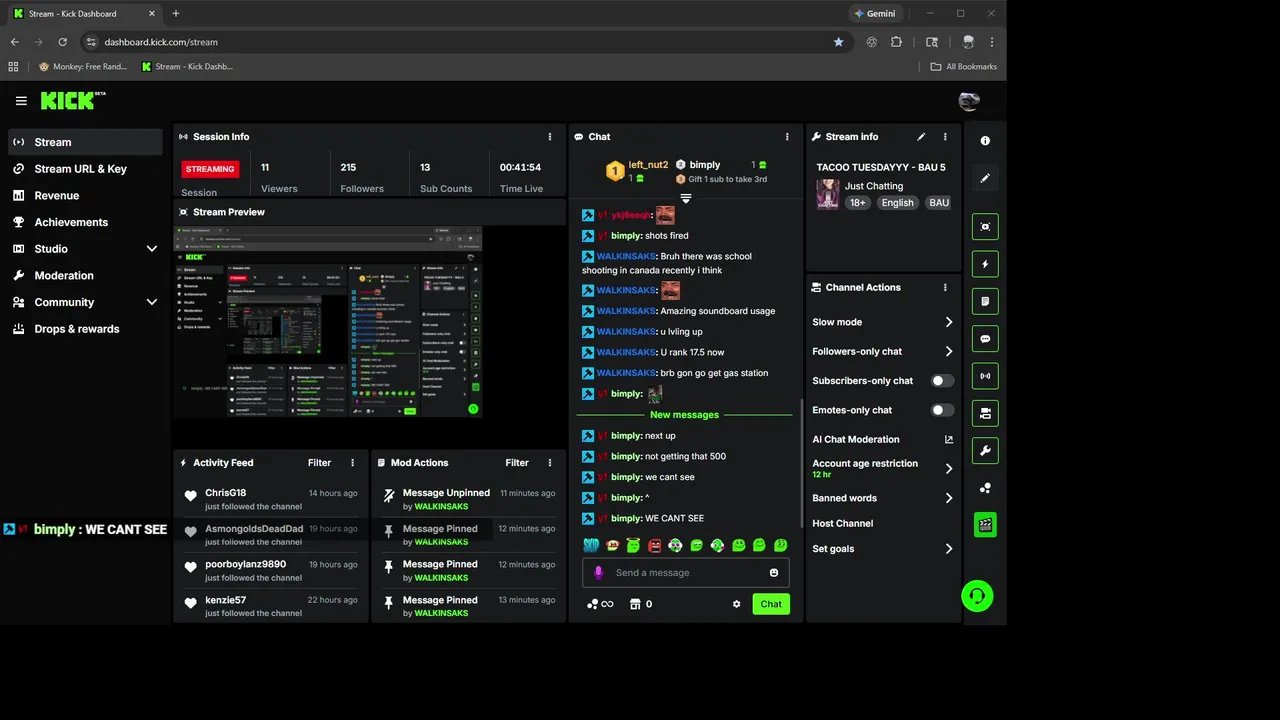Click in the Send a message field
This screenshot has height=720, width=1280.
(685, 573)
